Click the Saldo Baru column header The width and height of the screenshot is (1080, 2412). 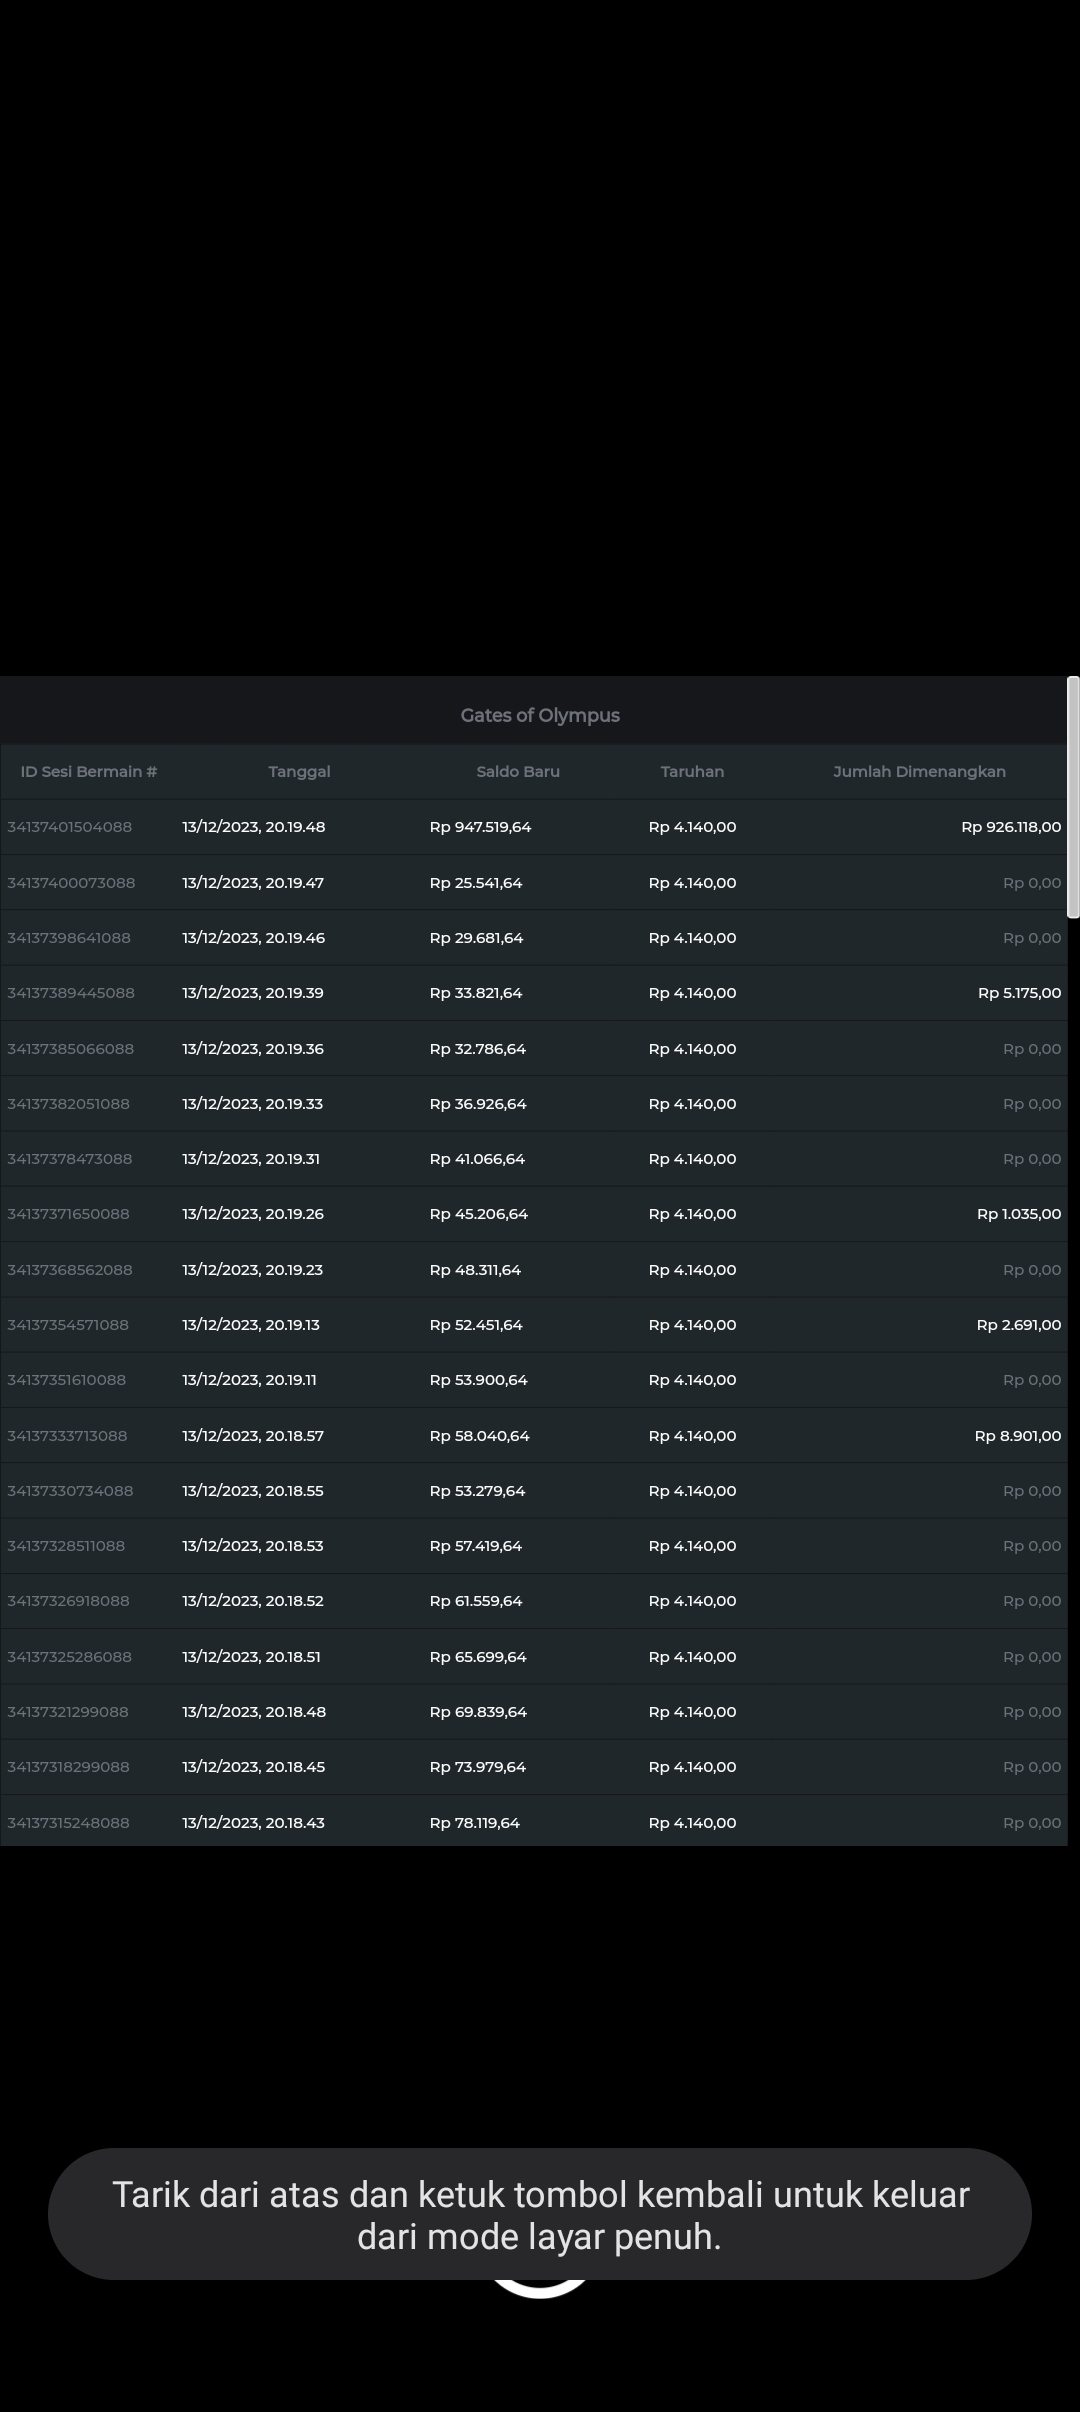click(x=518, y=771)
